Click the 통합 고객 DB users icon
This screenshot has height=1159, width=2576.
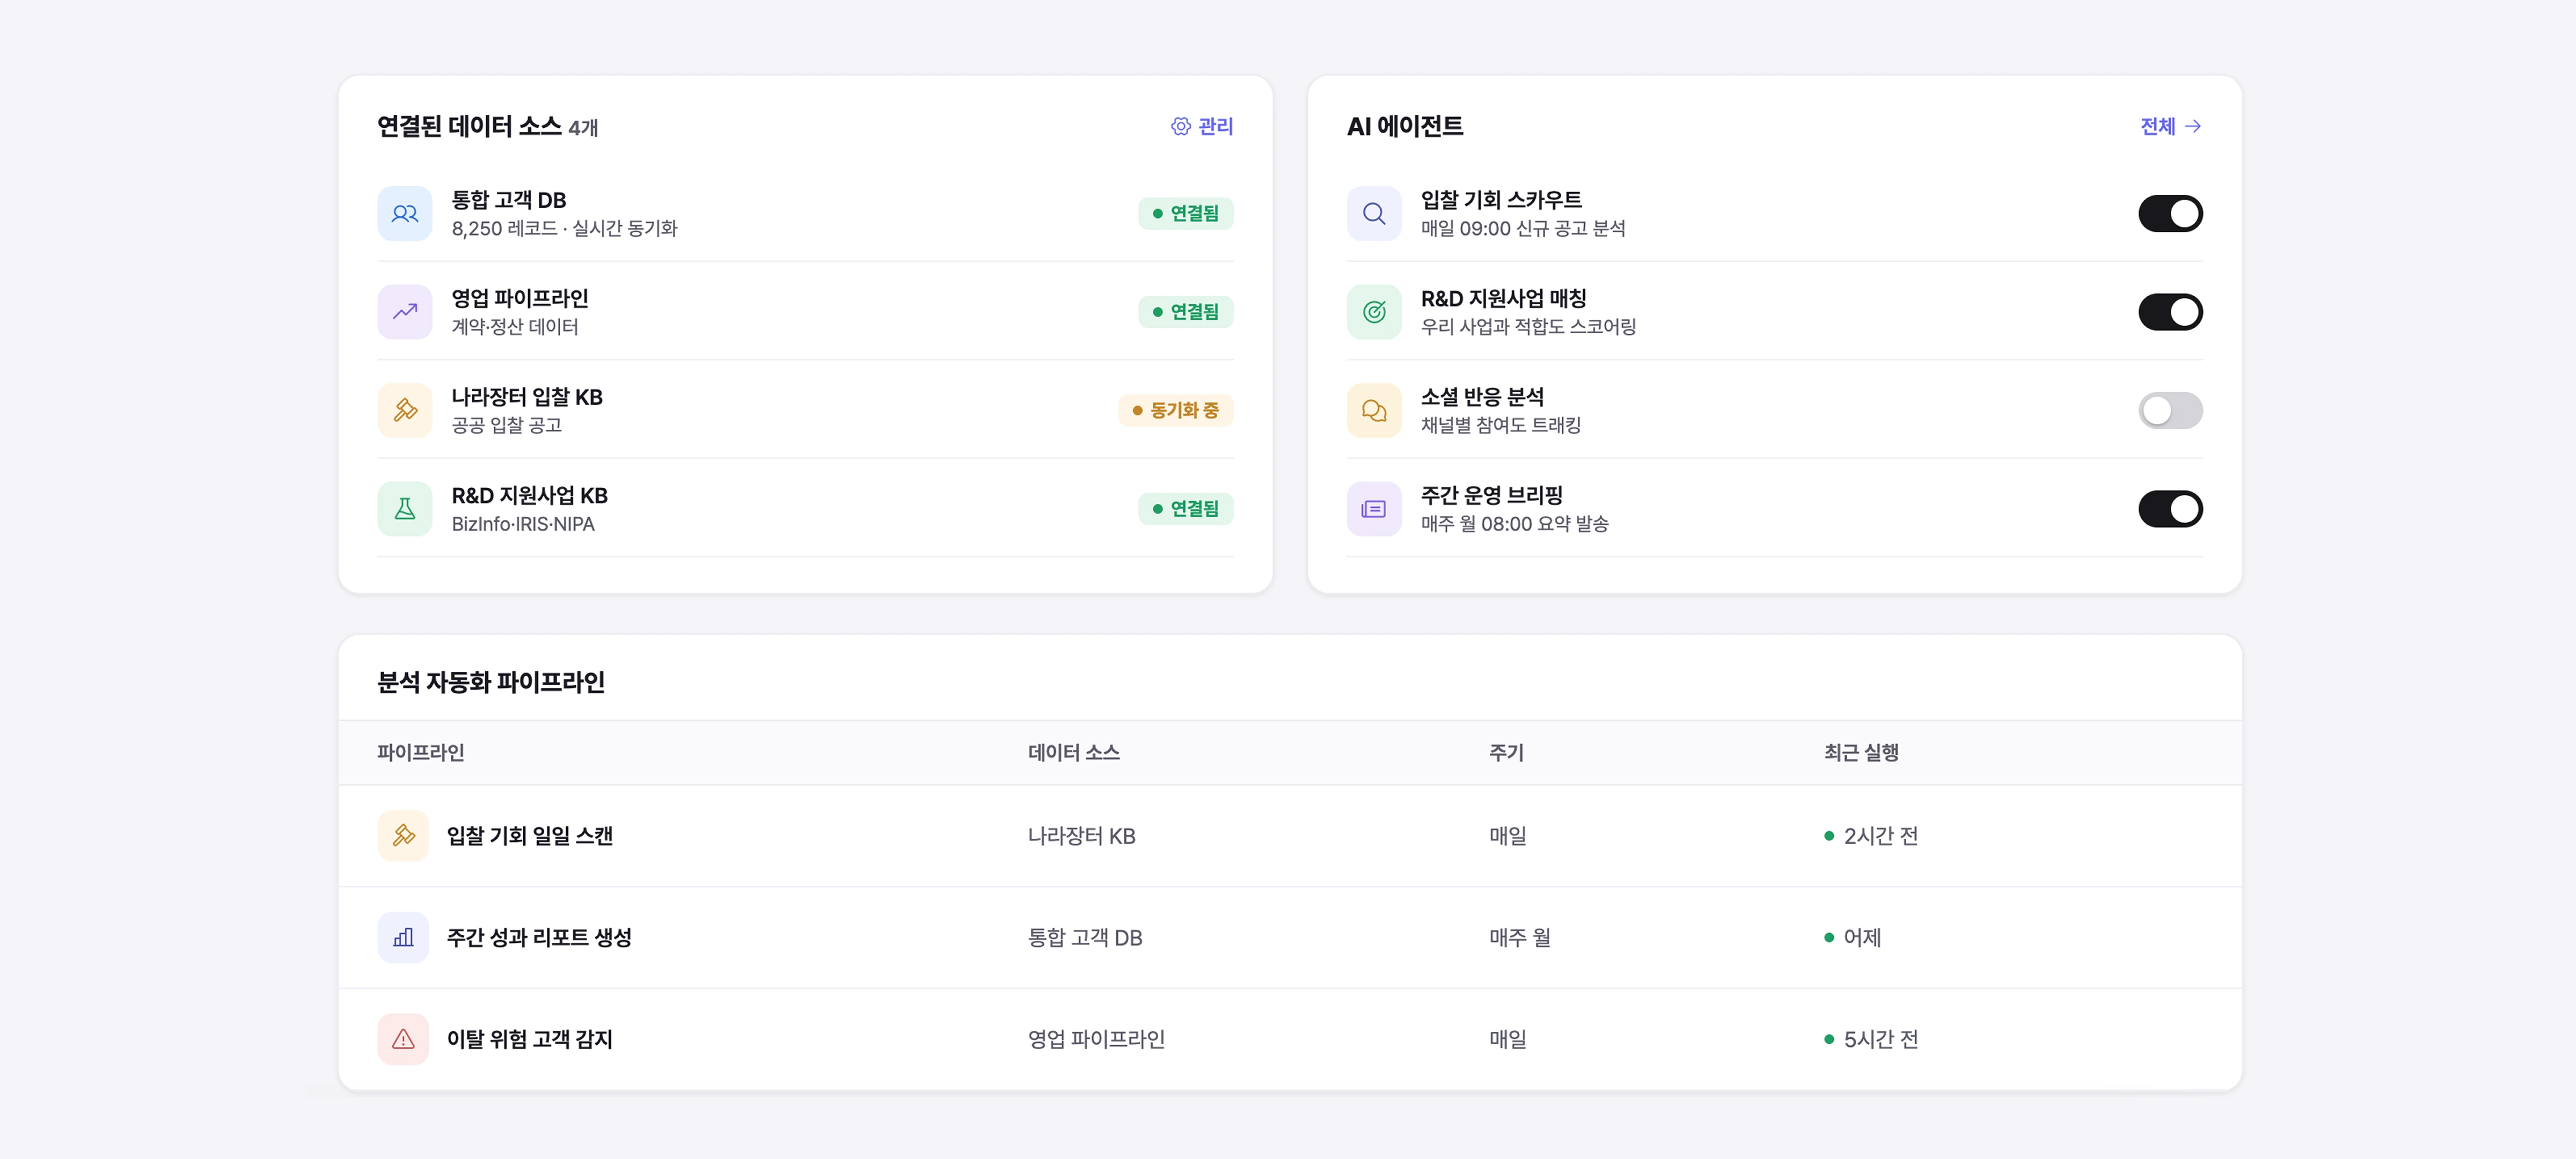404,213
